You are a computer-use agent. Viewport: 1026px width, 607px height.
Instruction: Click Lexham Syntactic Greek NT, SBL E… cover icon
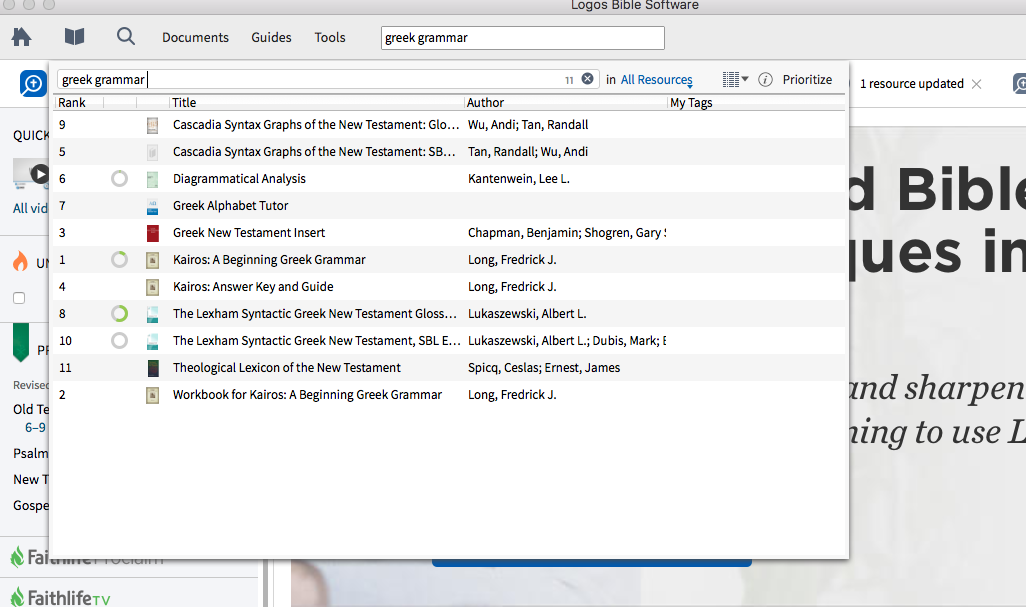152,341
